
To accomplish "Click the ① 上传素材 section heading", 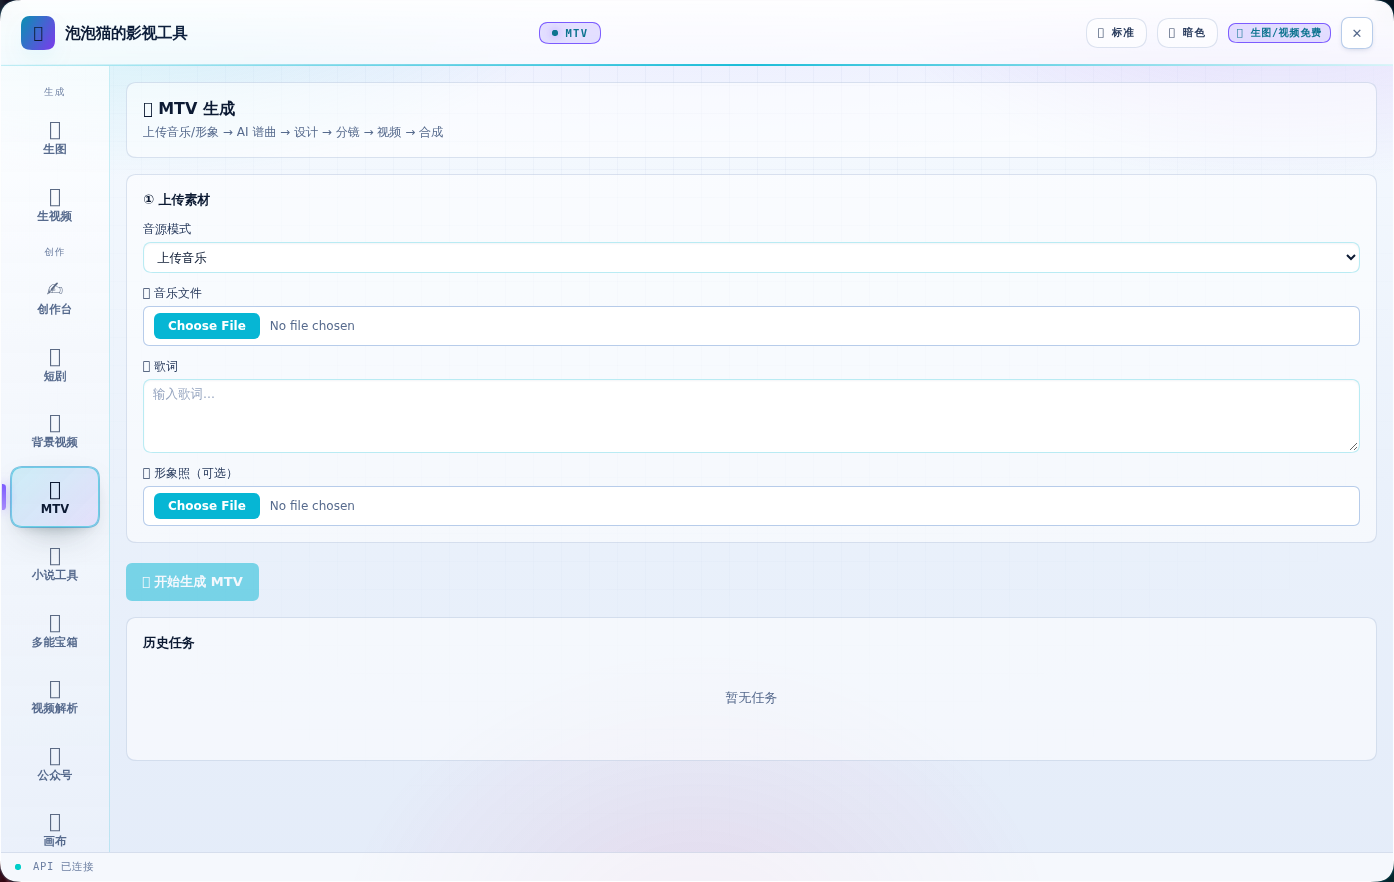I will click(x=176, y=200).
